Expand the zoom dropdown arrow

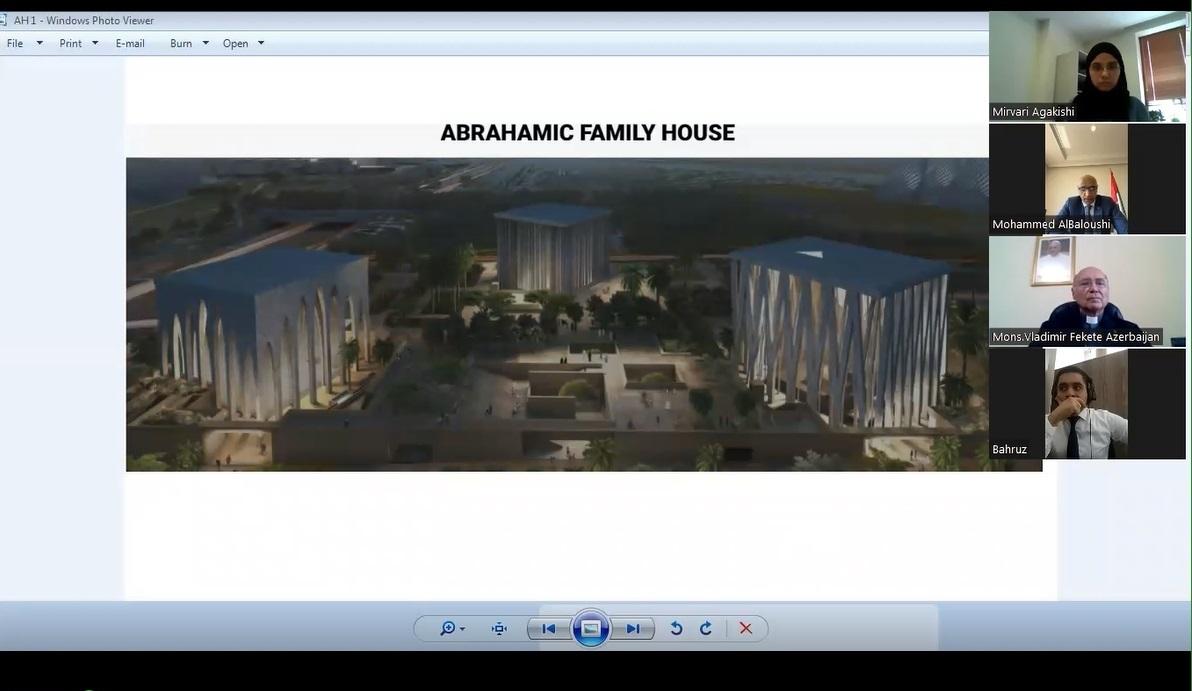[x=462, y=629]
